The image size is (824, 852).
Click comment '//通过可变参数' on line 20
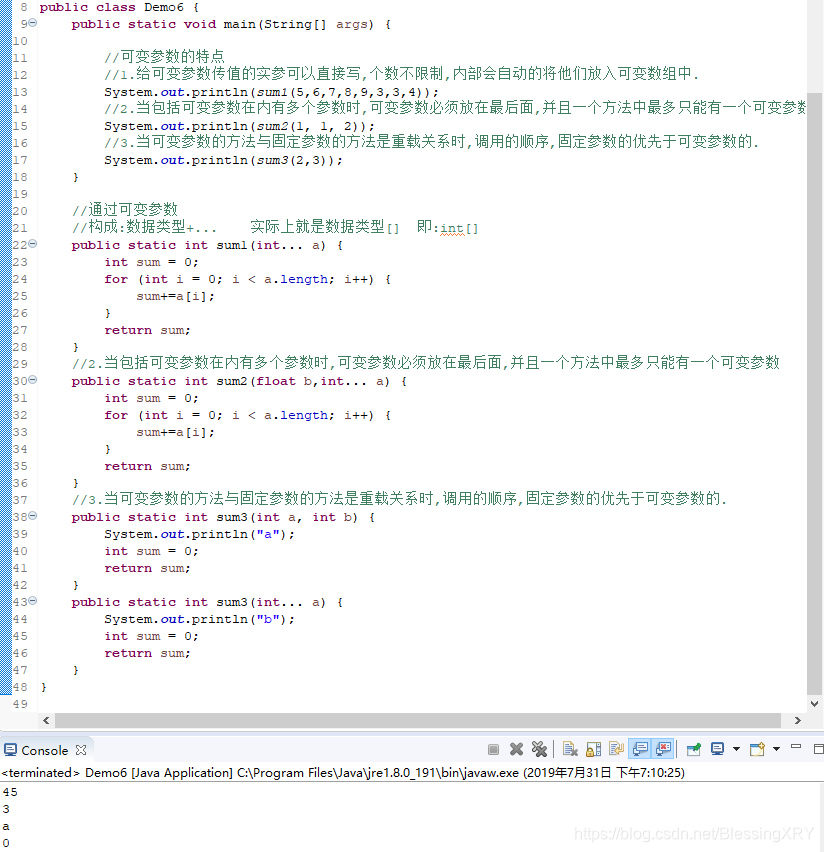click(x=125, y=209)
